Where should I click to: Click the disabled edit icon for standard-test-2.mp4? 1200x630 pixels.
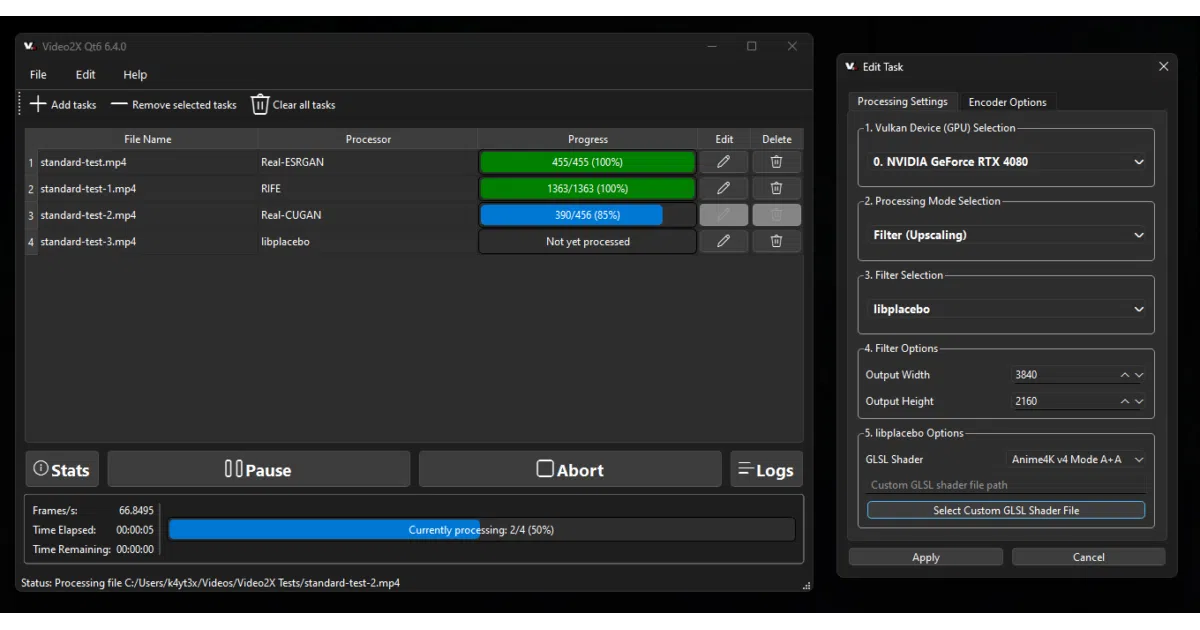pyautogui.click(x=723, y=215)
